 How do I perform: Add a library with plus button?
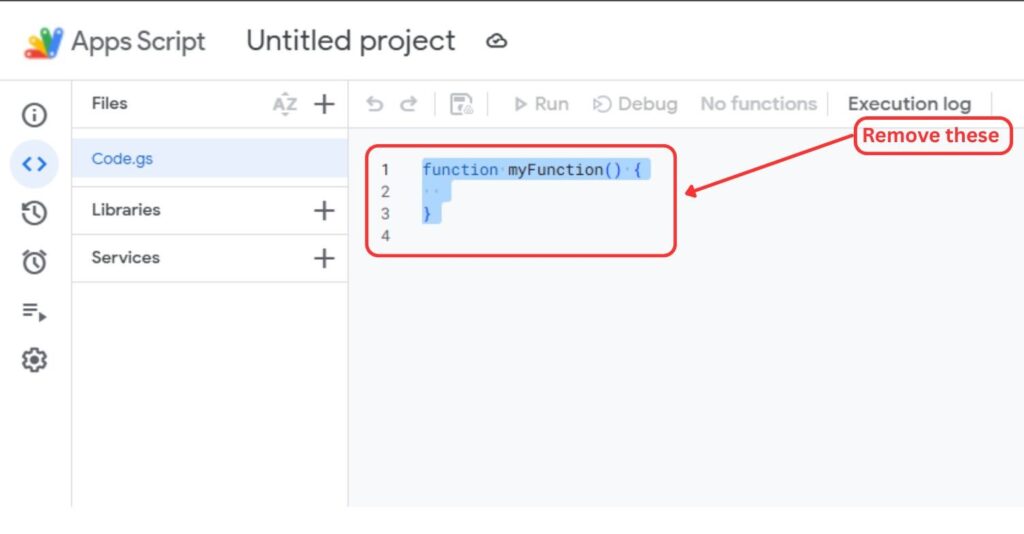324,210
